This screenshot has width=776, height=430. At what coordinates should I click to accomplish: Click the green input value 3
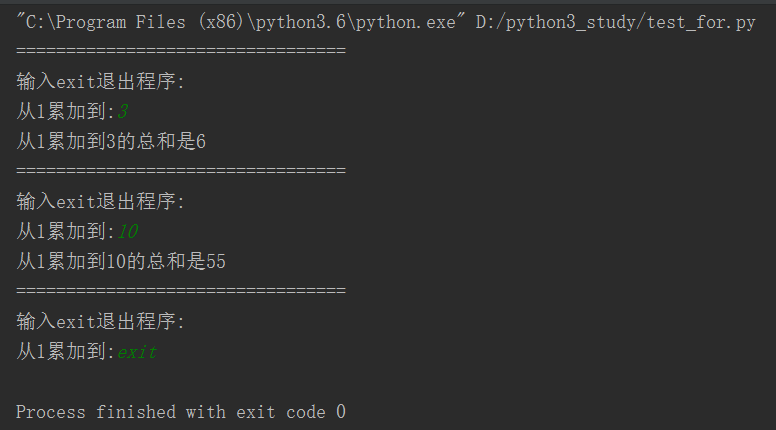click(x=122, y=112)
